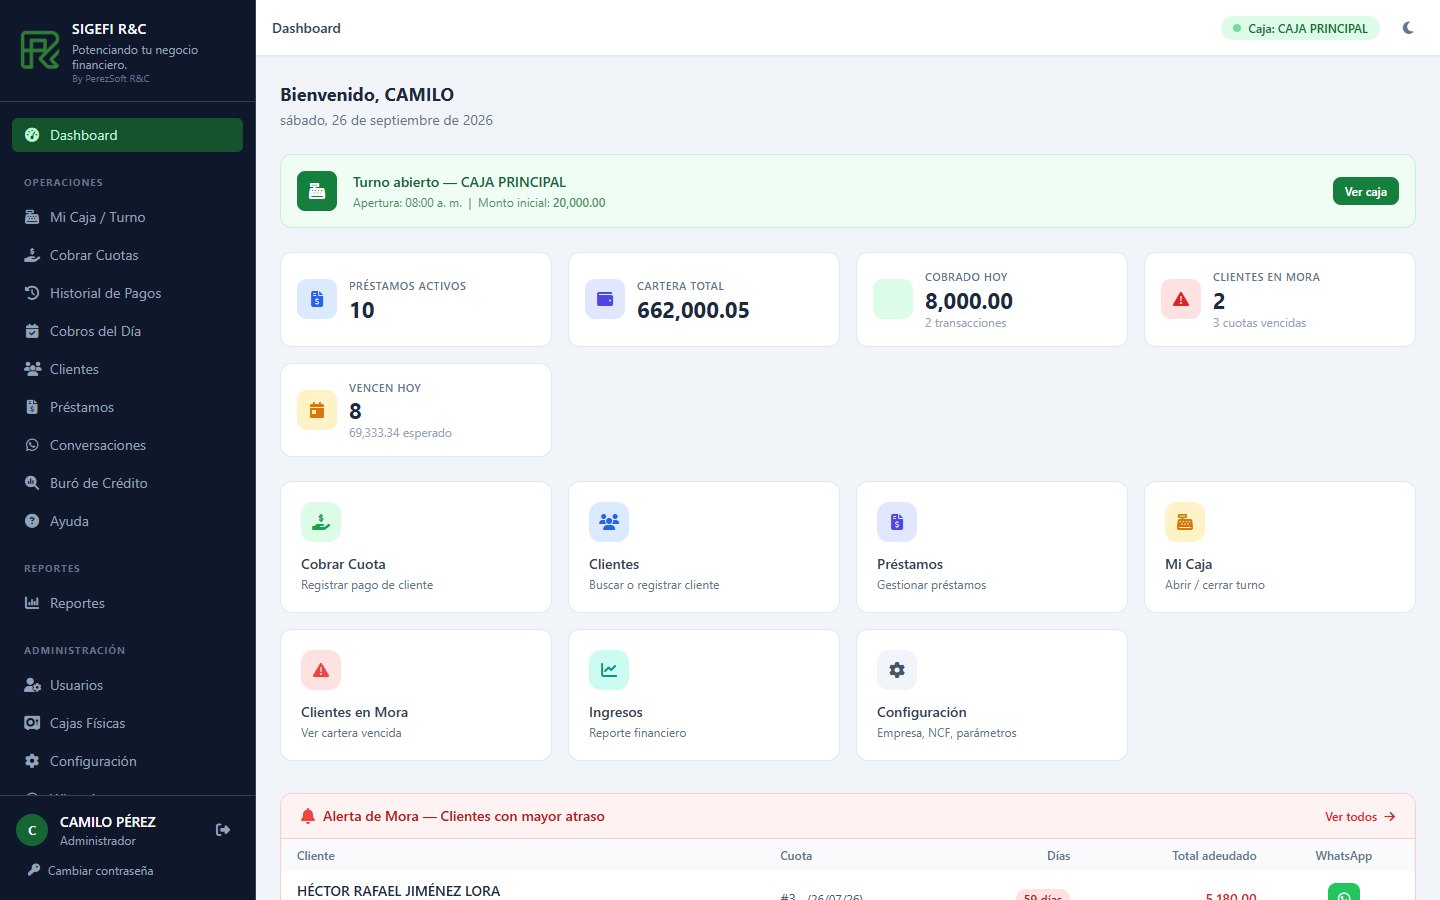Open Cobros del Día
1440x900 pixels.
[127, 331]
